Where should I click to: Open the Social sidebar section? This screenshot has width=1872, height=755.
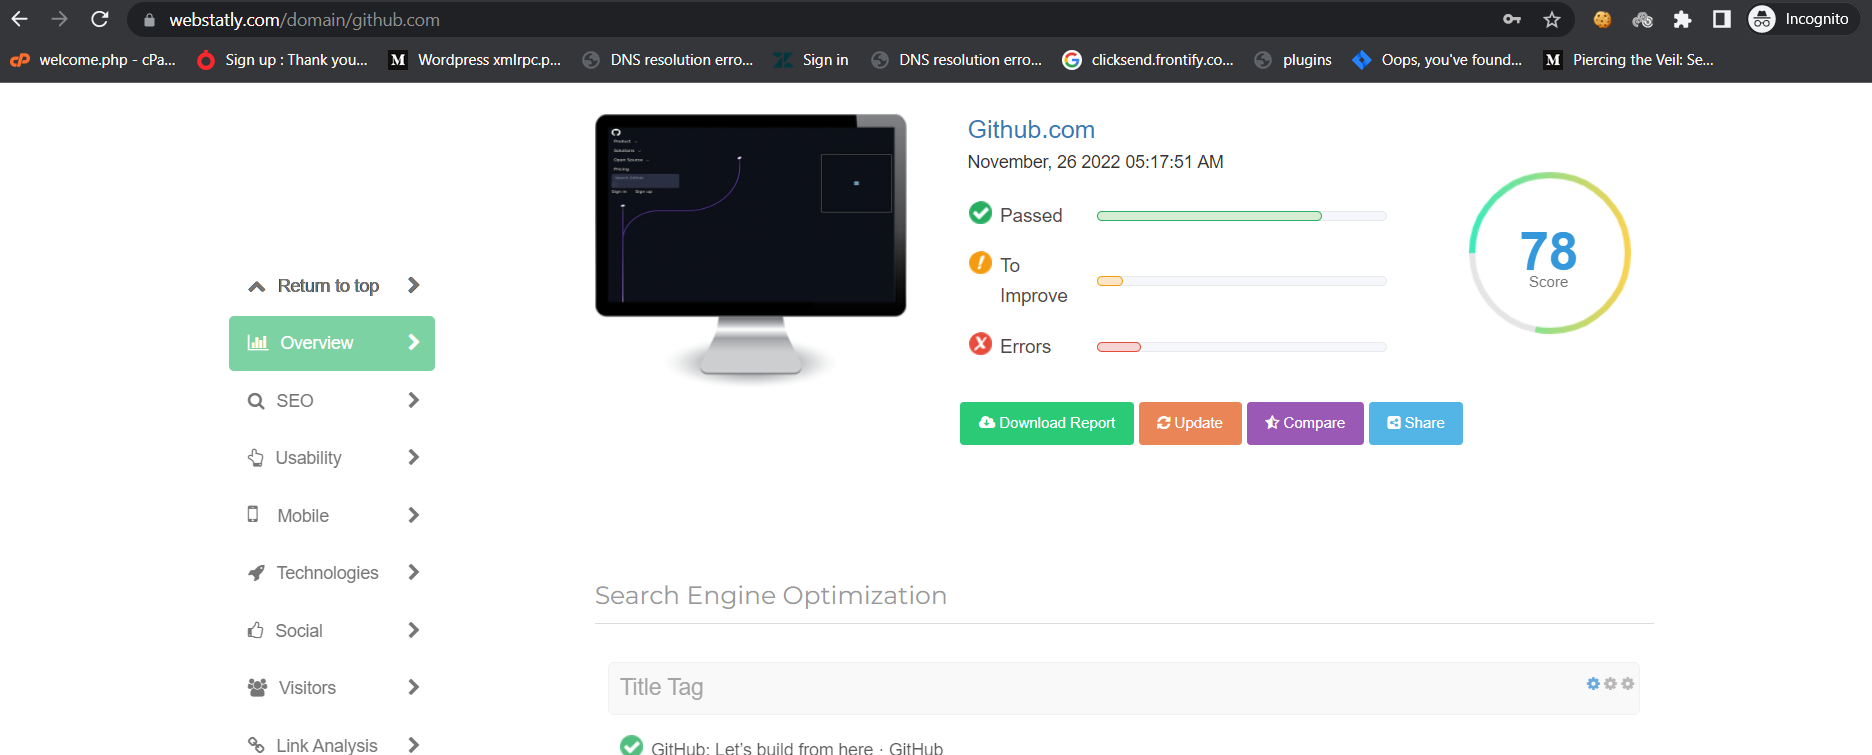click(332, 631)
